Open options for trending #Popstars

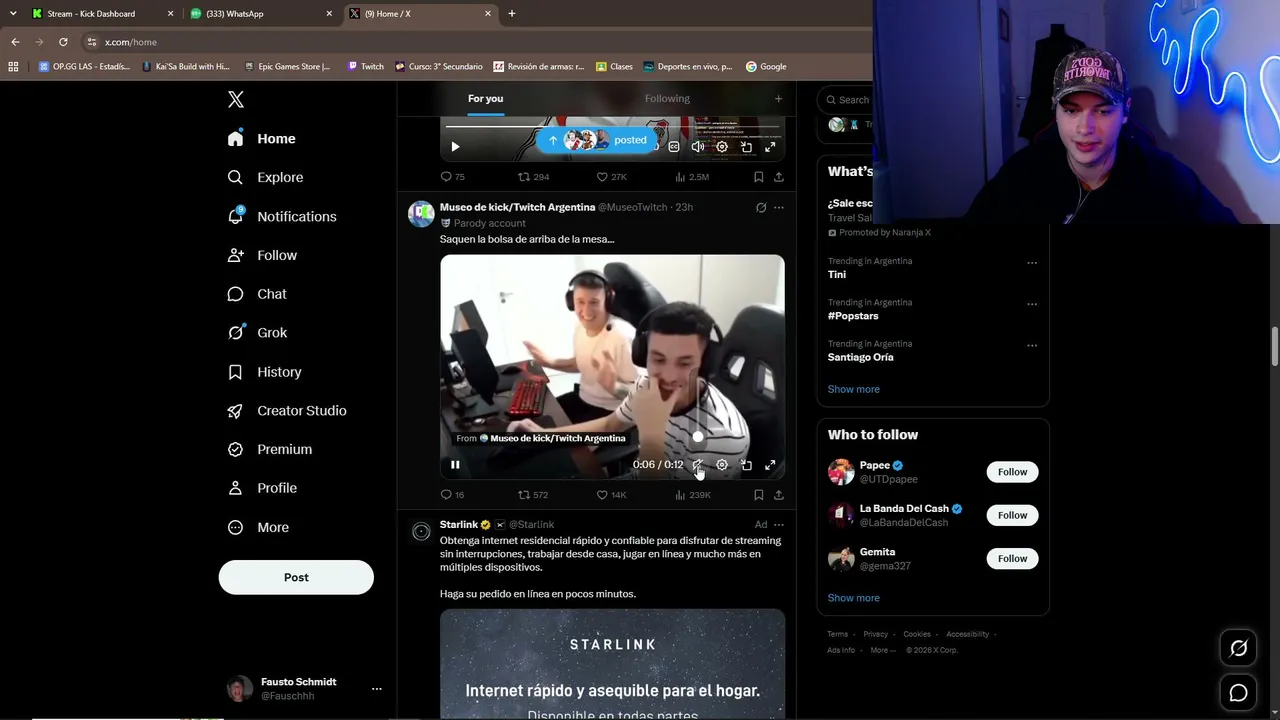point(1031,304)
